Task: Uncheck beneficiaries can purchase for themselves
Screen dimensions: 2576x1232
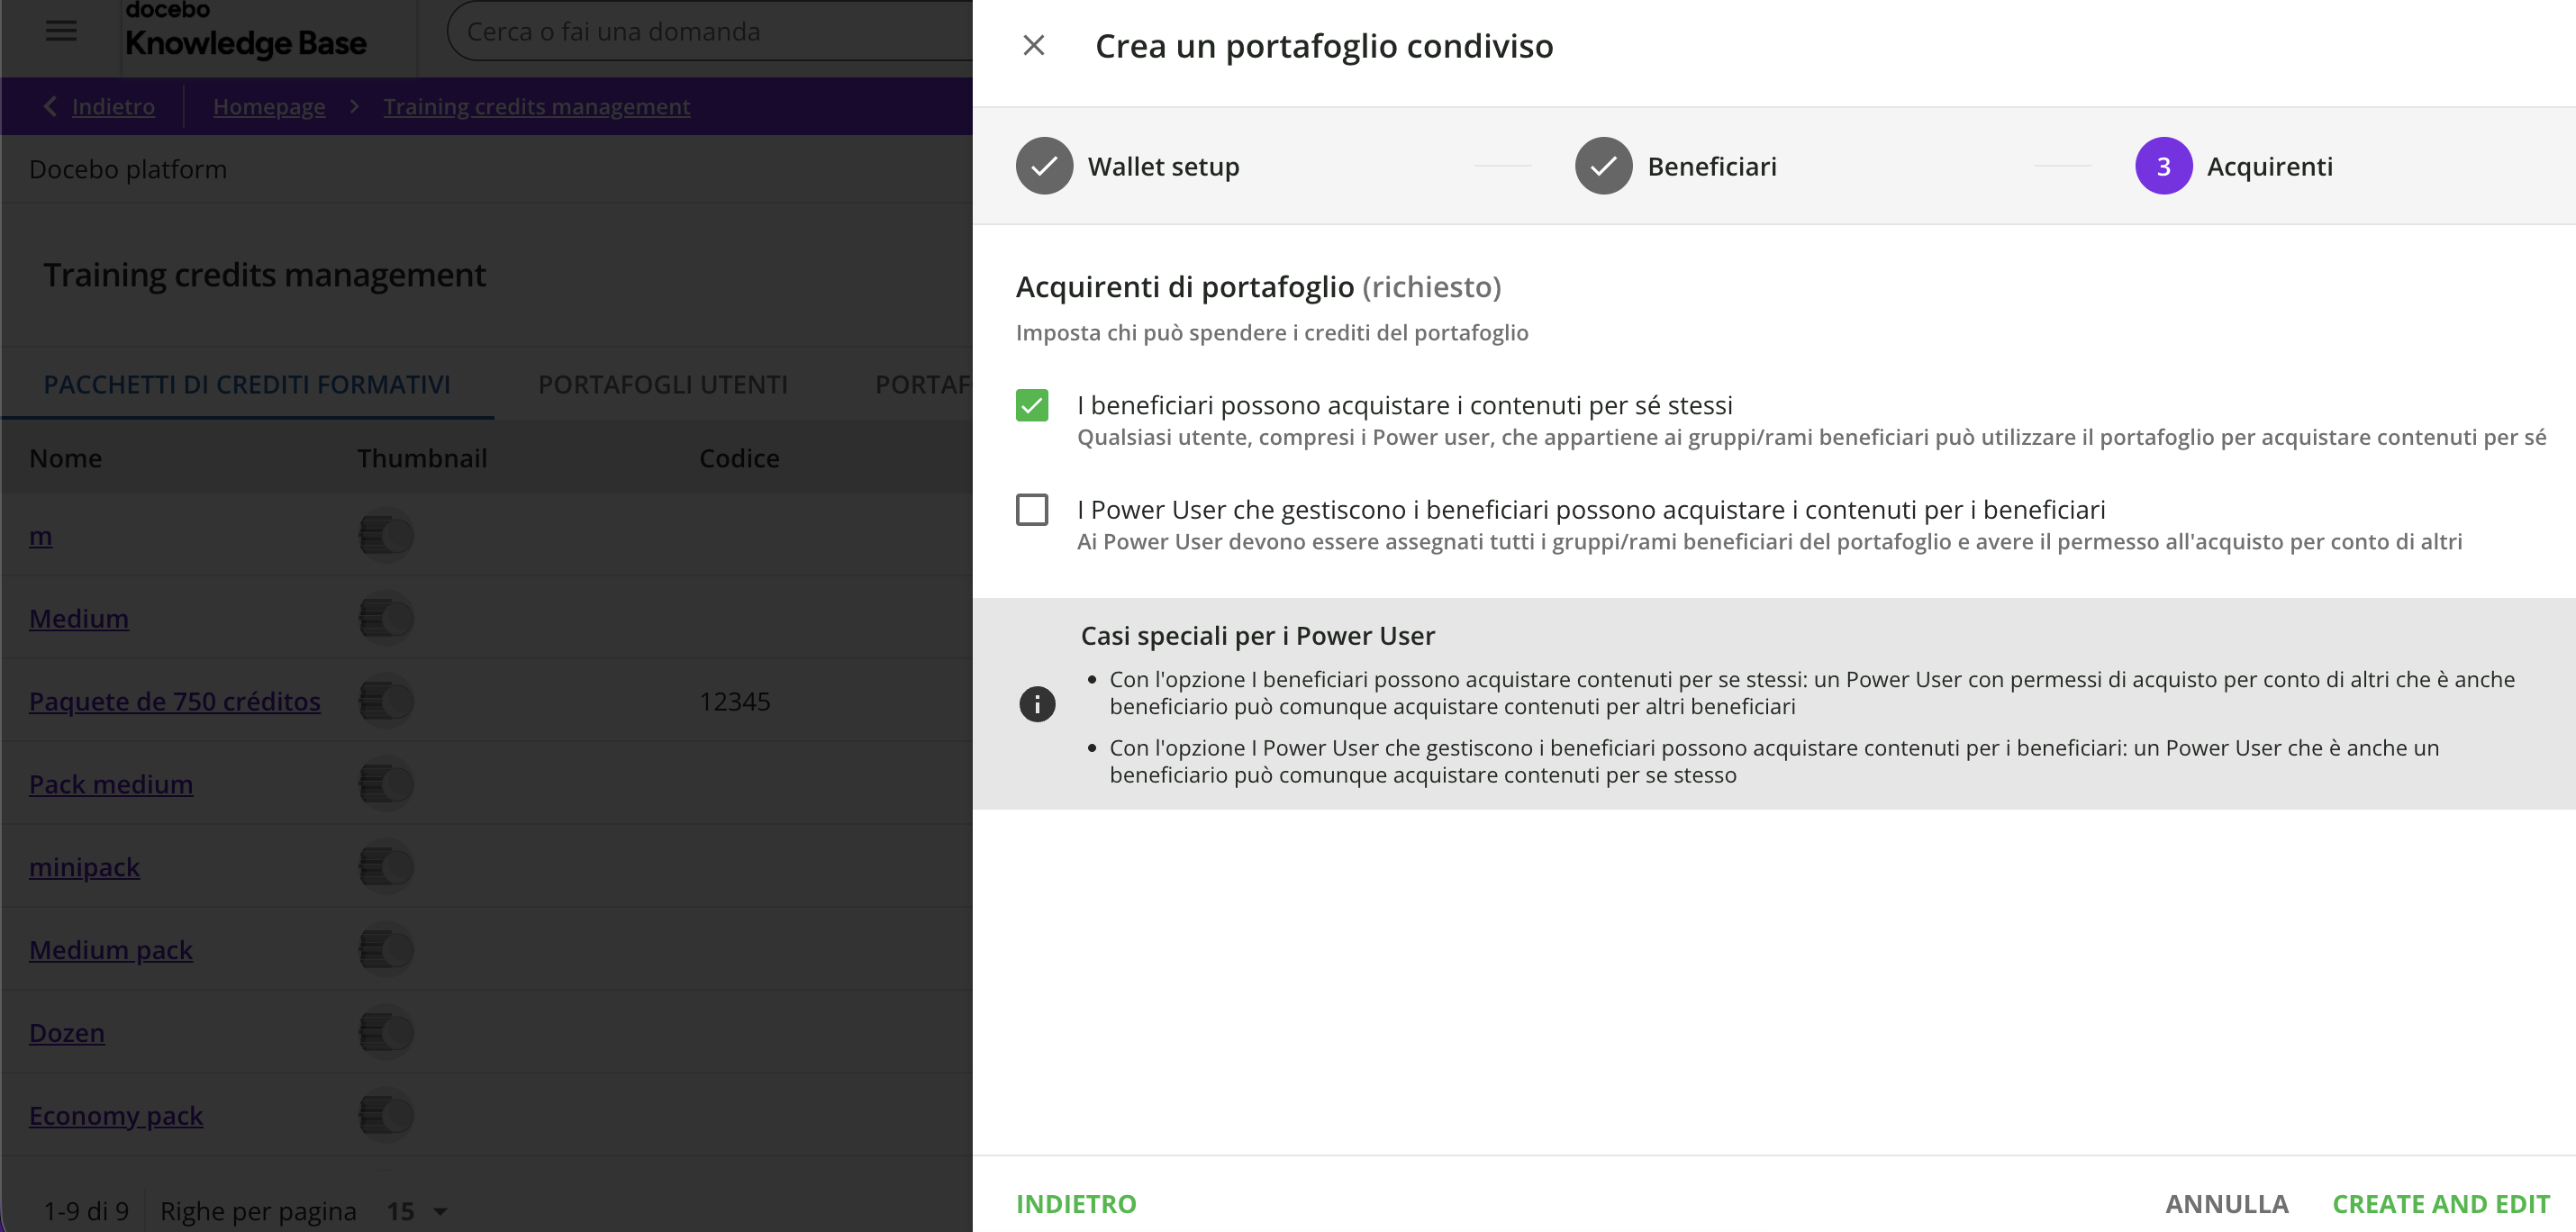Action: point(1032,405)
